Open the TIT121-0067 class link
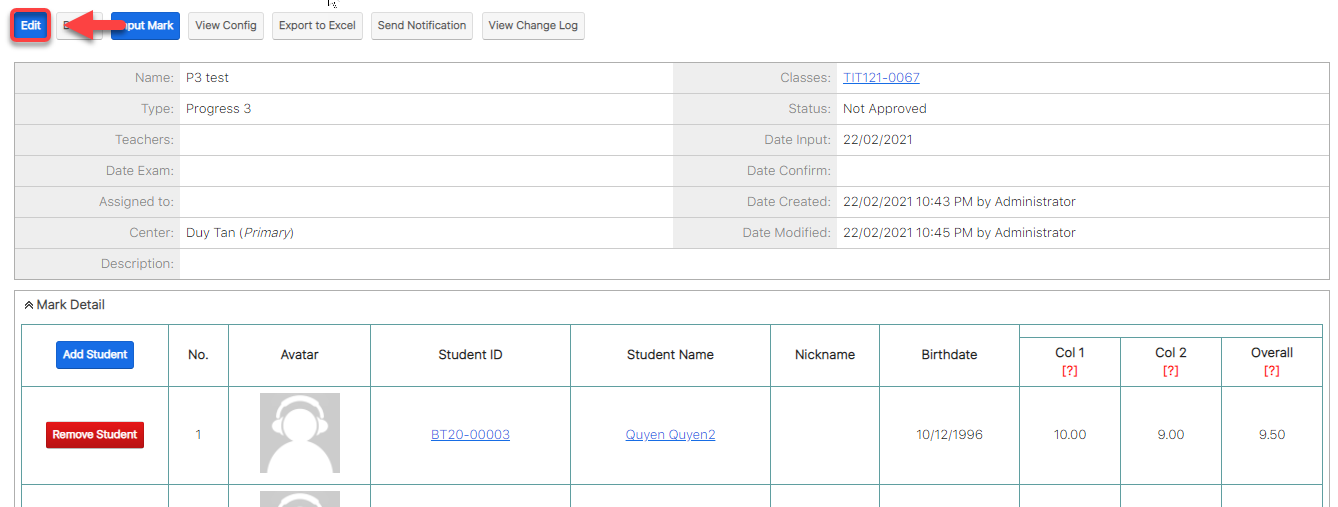Screen dimensions: 1338x507 pyautogui.click(x=881, y=78)
